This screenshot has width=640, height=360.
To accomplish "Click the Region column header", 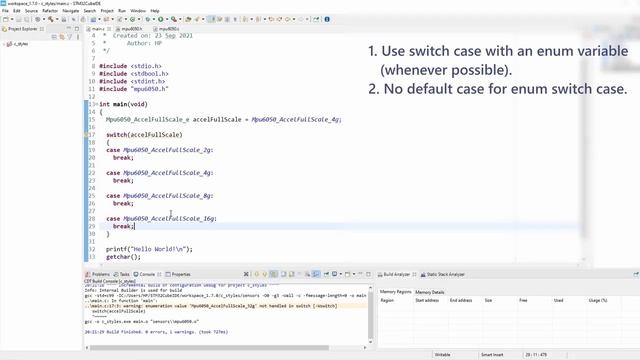I will [x=387, y=300].
